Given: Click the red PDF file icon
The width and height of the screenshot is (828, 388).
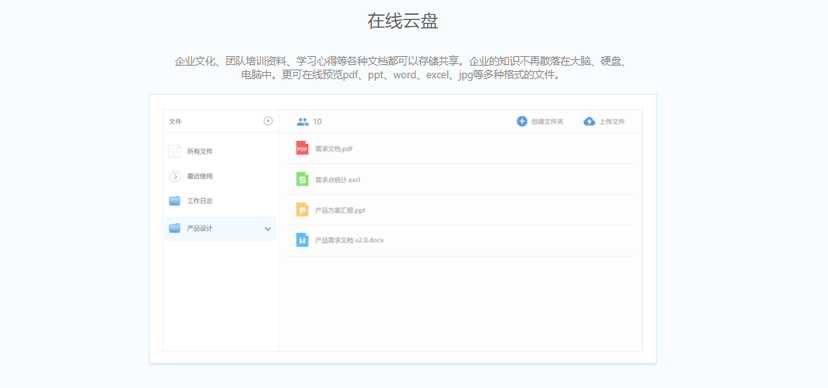Looking at the screenshot, I should [x=302, y=148].
